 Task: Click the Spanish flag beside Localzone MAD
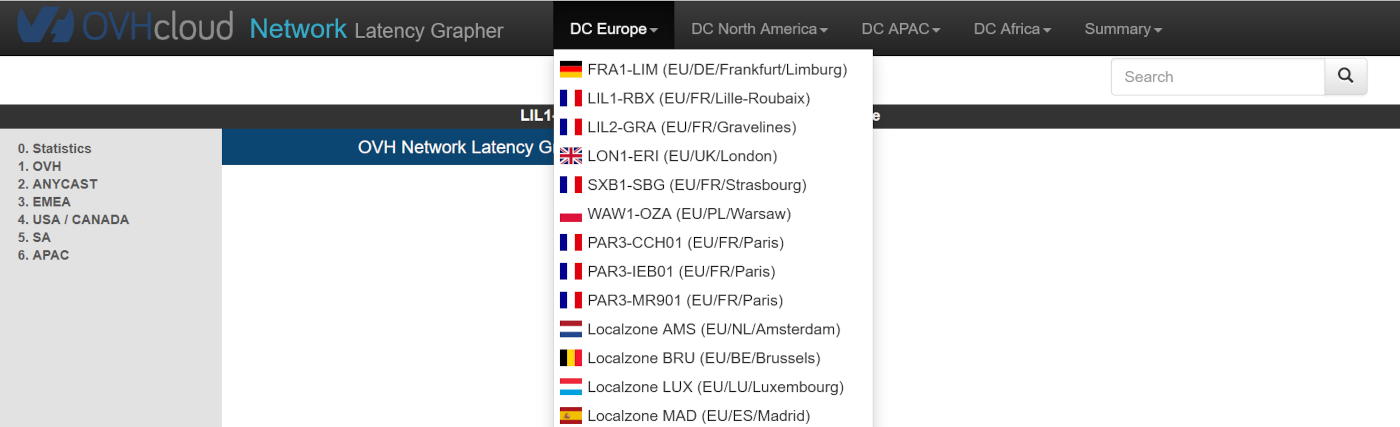pos(571,416)
